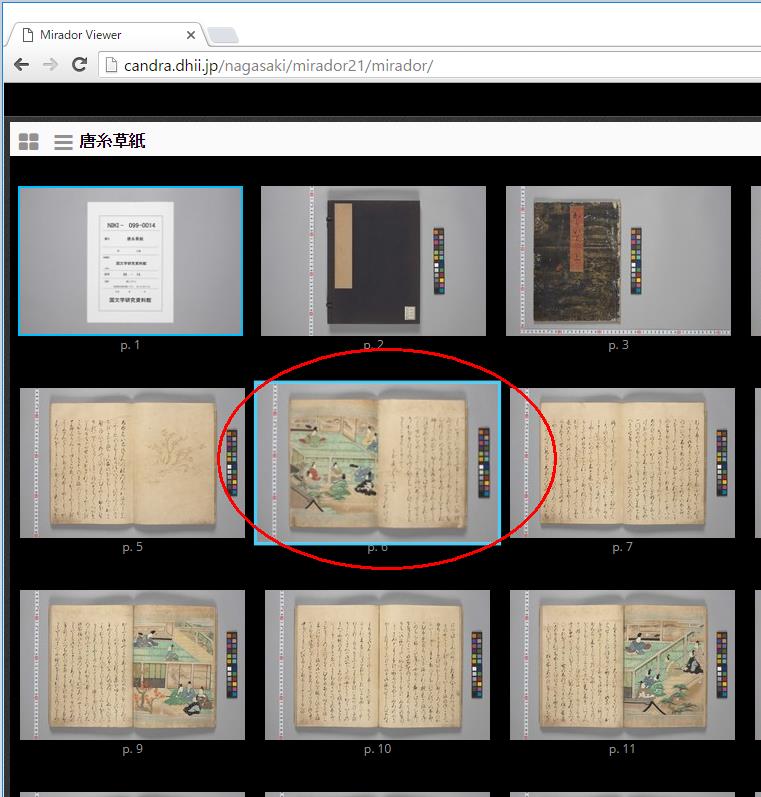Open the p. 2 dark cover thumbnail
Screen dimensions: 761x797
[x=373, y=261]
